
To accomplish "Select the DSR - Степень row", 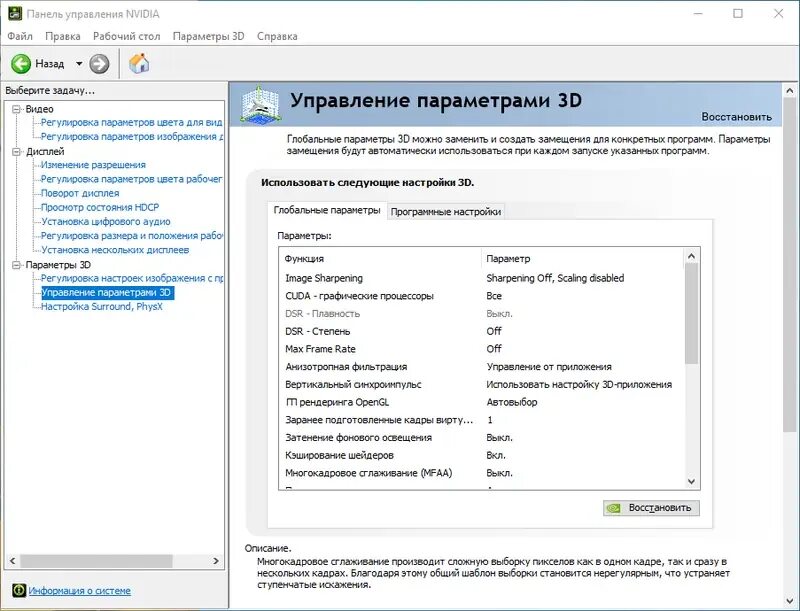I will pyautogui.click(x=481, y=331).
